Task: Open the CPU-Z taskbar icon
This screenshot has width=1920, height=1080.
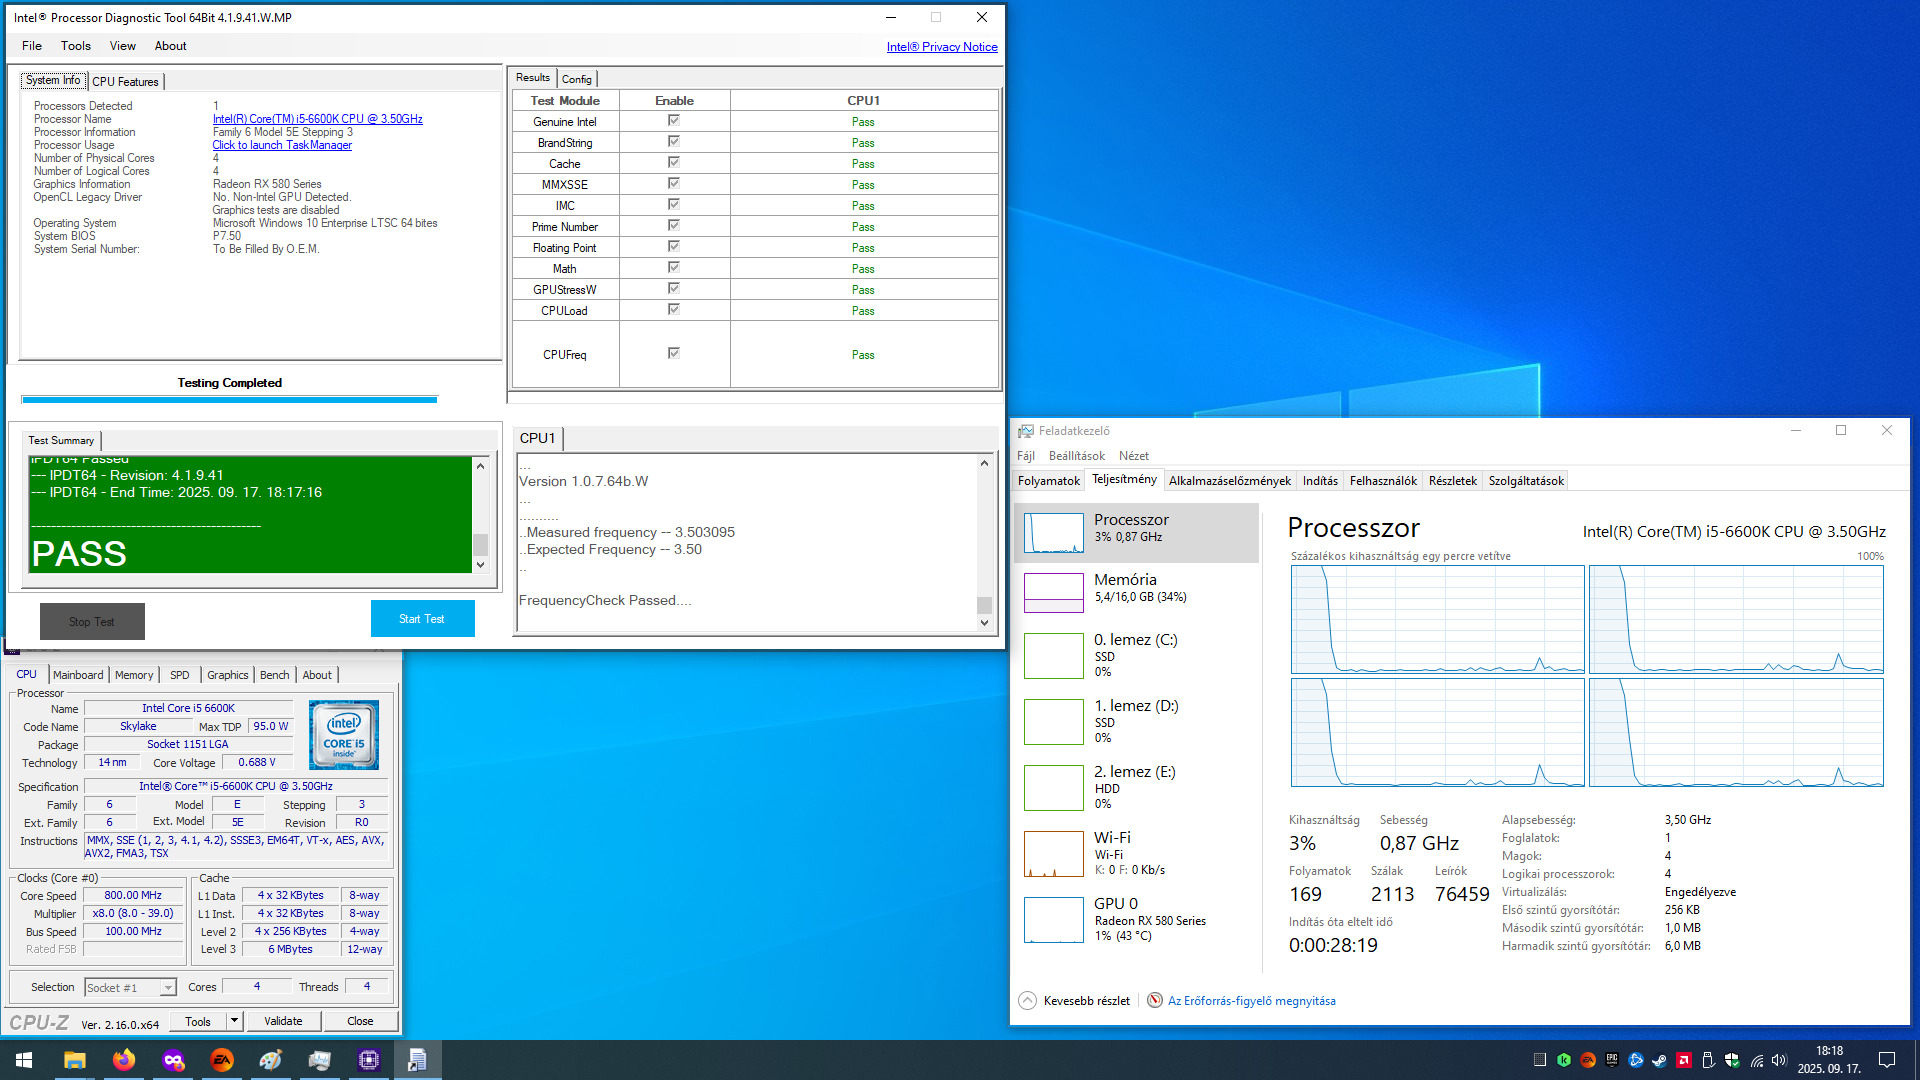Action: pyautogui.click(x=368, y=1060)
